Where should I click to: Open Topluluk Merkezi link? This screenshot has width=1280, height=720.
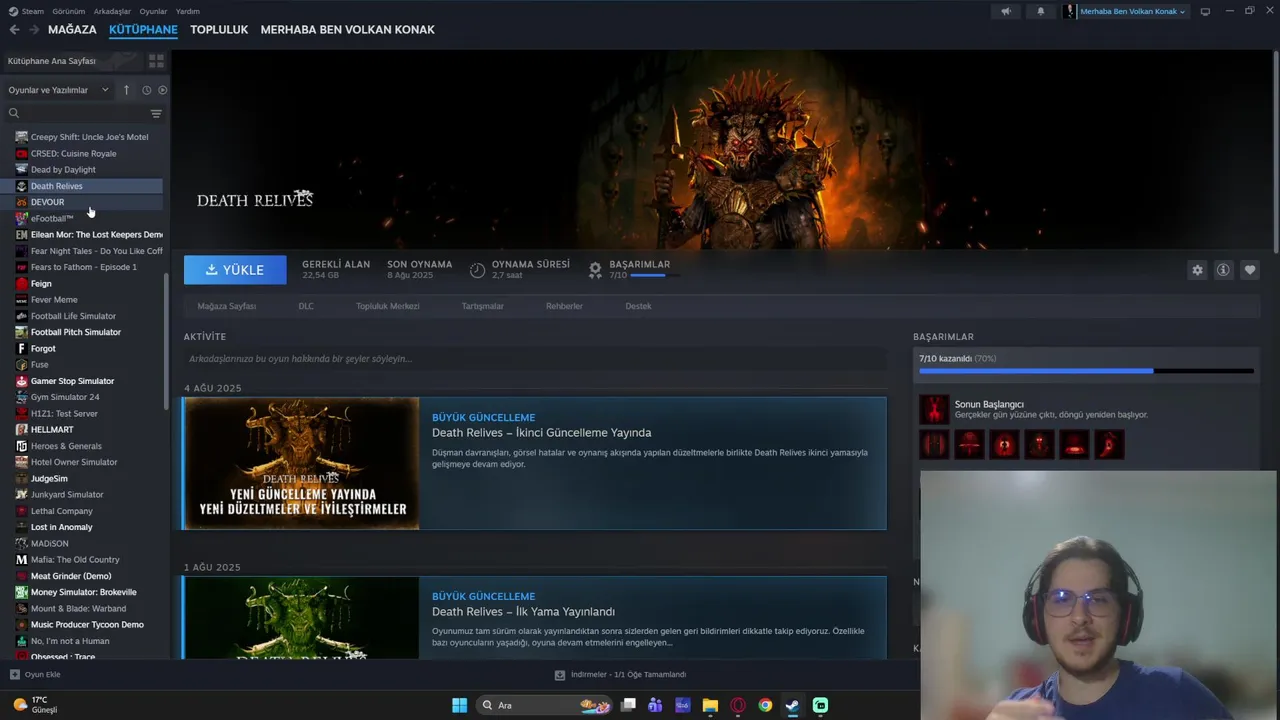point(388,306)
